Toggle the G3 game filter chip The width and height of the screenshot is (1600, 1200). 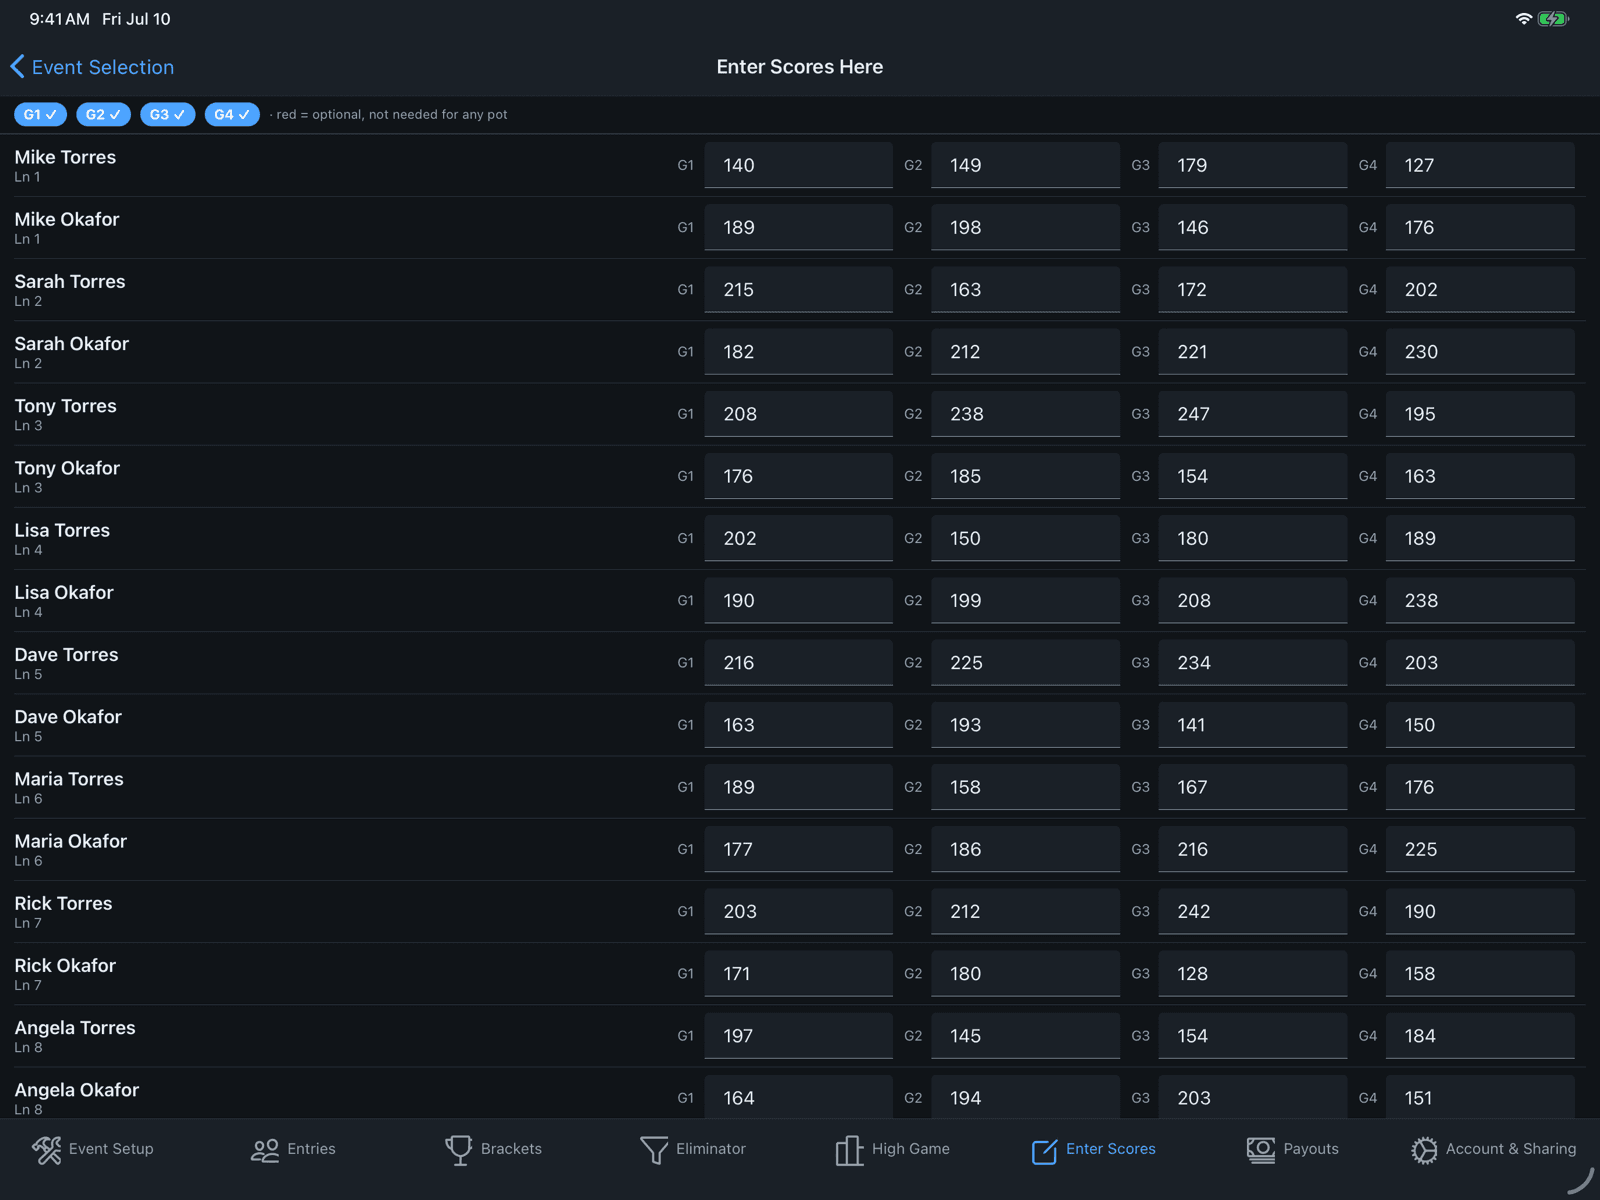tap(167, 114)
